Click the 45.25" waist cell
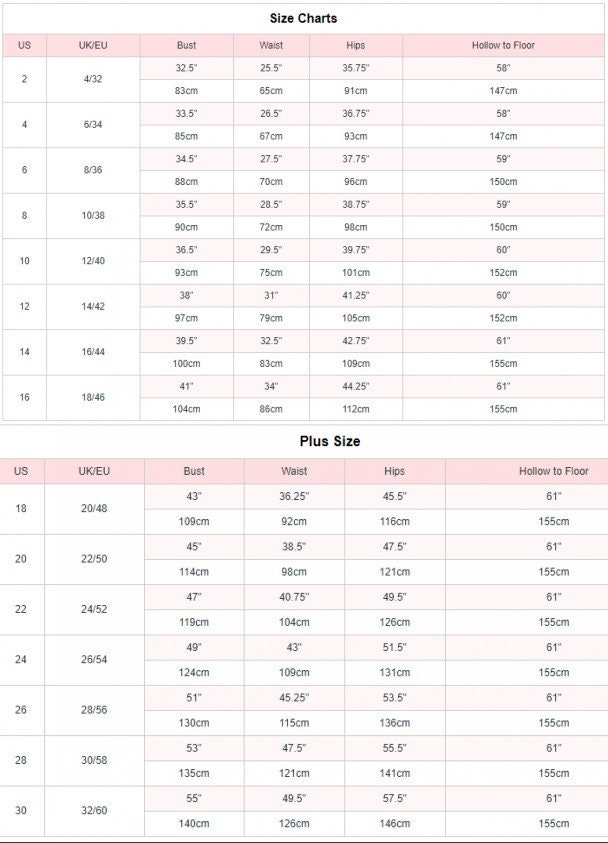Image resolution: width=608 pixels, height=843 pixels. tap(294, 698)
